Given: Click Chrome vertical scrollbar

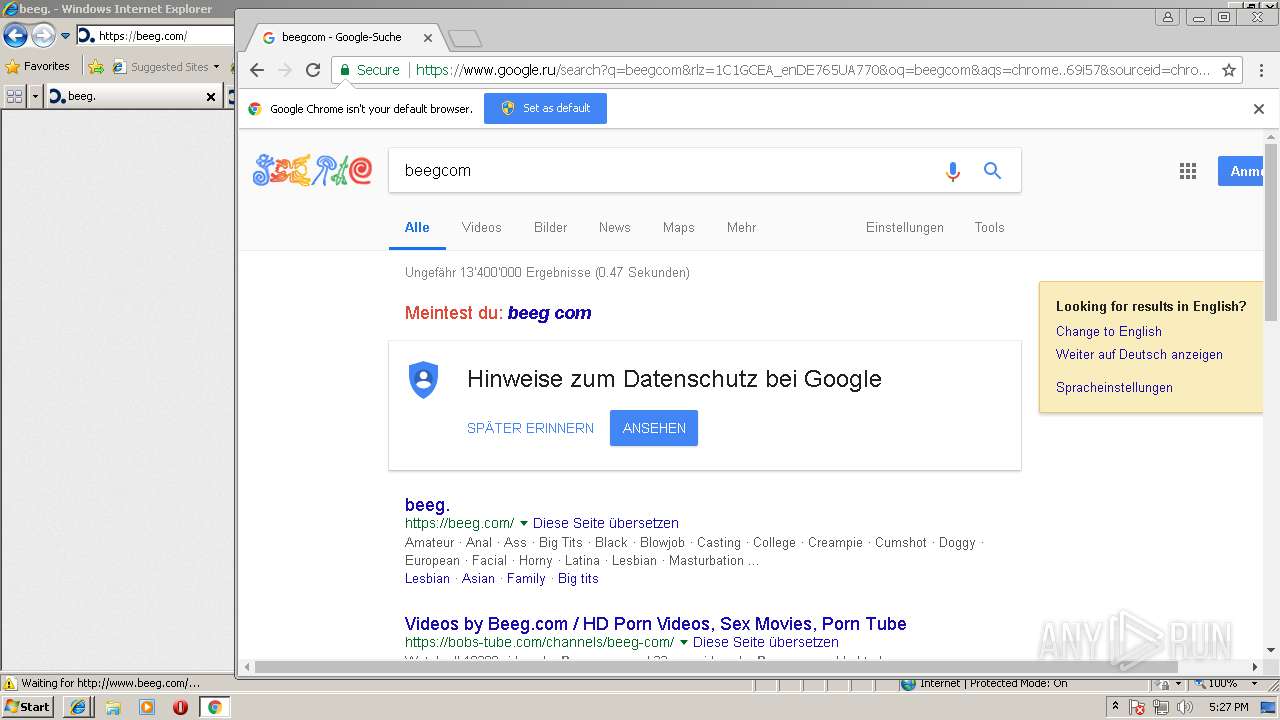Looking at the screenshot, I should point(1271,232).
